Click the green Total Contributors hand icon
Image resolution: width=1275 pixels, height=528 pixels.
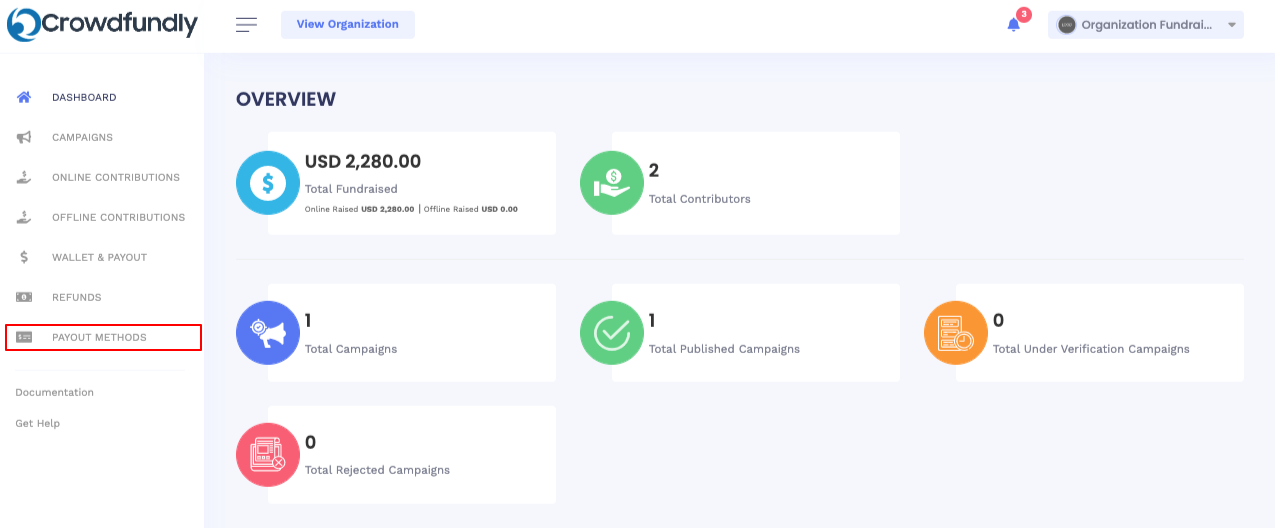coord(612,183)
